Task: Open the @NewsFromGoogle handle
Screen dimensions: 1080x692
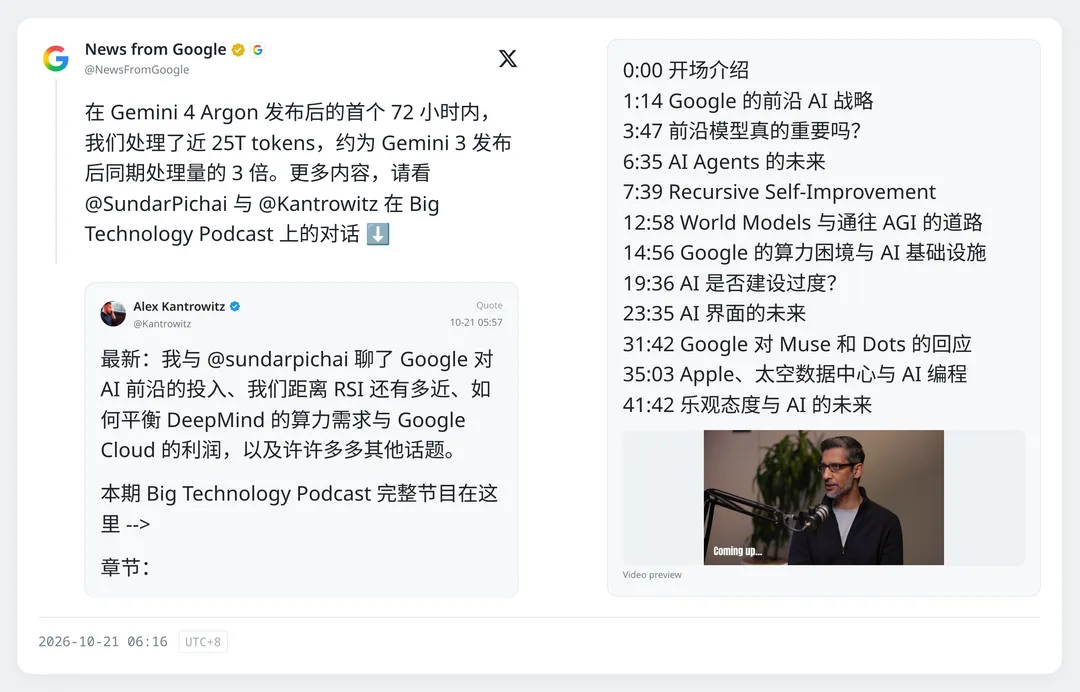Action: [137, 70]
